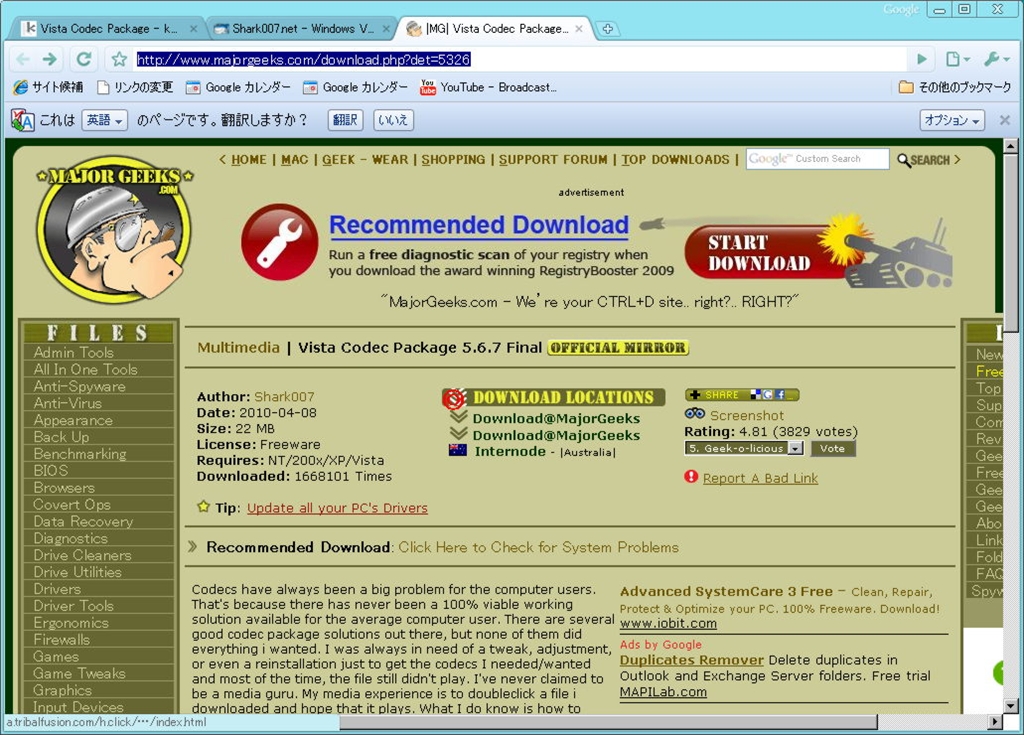
Task: Click the Major Geeks logo
Action: 114,228
